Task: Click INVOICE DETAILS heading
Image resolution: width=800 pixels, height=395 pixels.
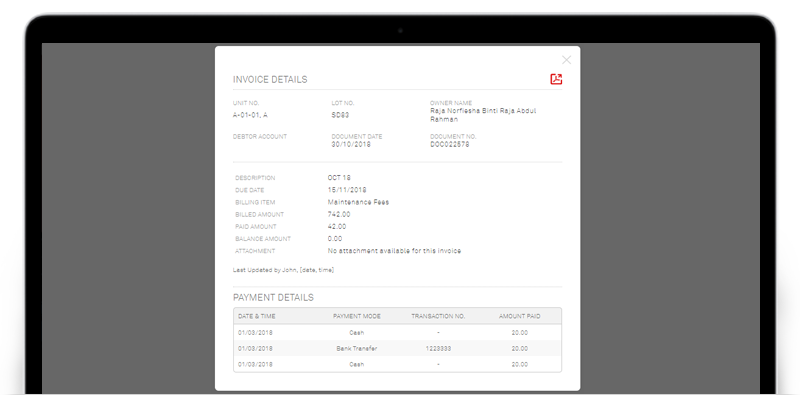Action: coord(270,80)
